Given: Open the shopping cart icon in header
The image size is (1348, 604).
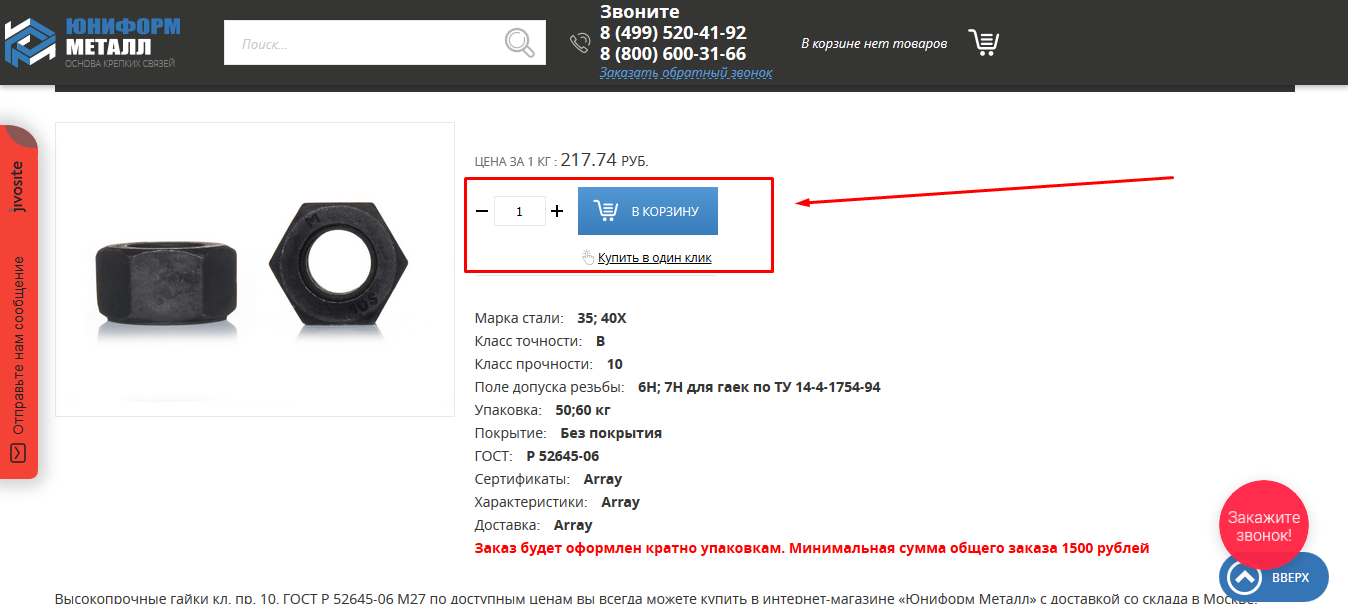Looking at the screenshot, I should tap(984, 42).
